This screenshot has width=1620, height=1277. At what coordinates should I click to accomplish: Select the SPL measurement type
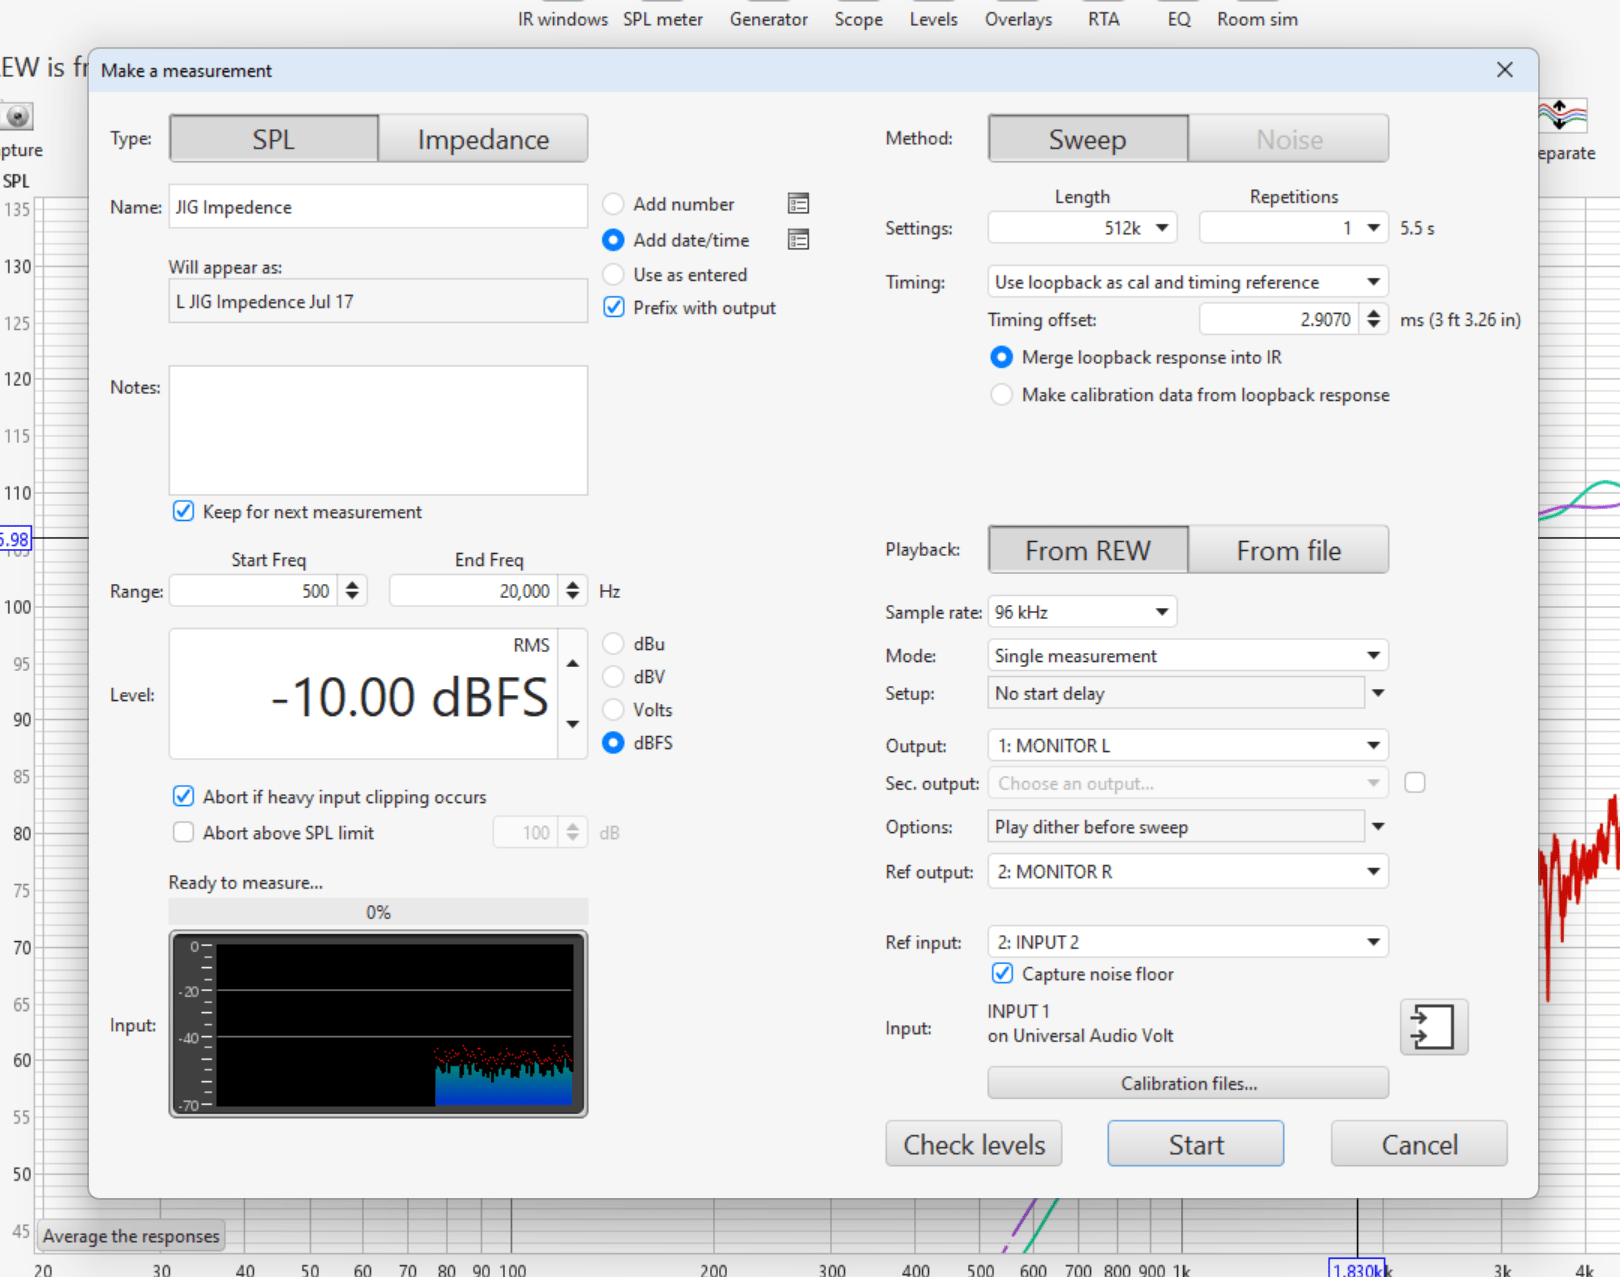pos(274,139)
